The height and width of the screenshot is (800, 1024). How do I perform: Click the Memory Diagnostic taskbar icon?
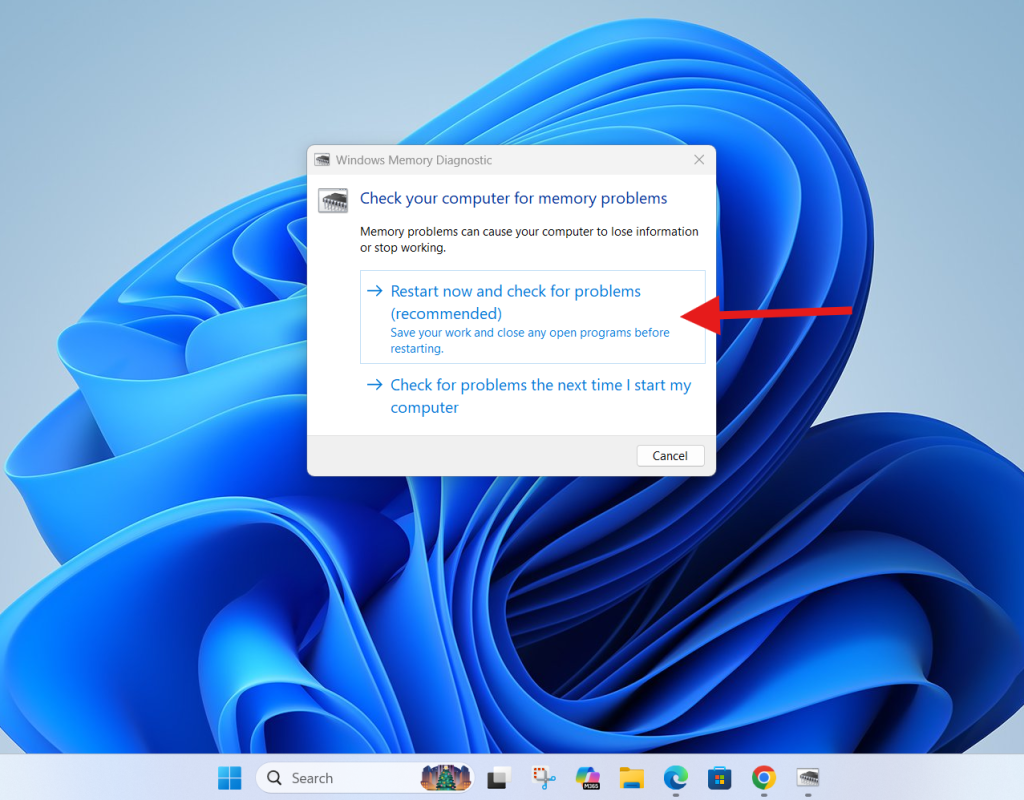tap(808, 778)
